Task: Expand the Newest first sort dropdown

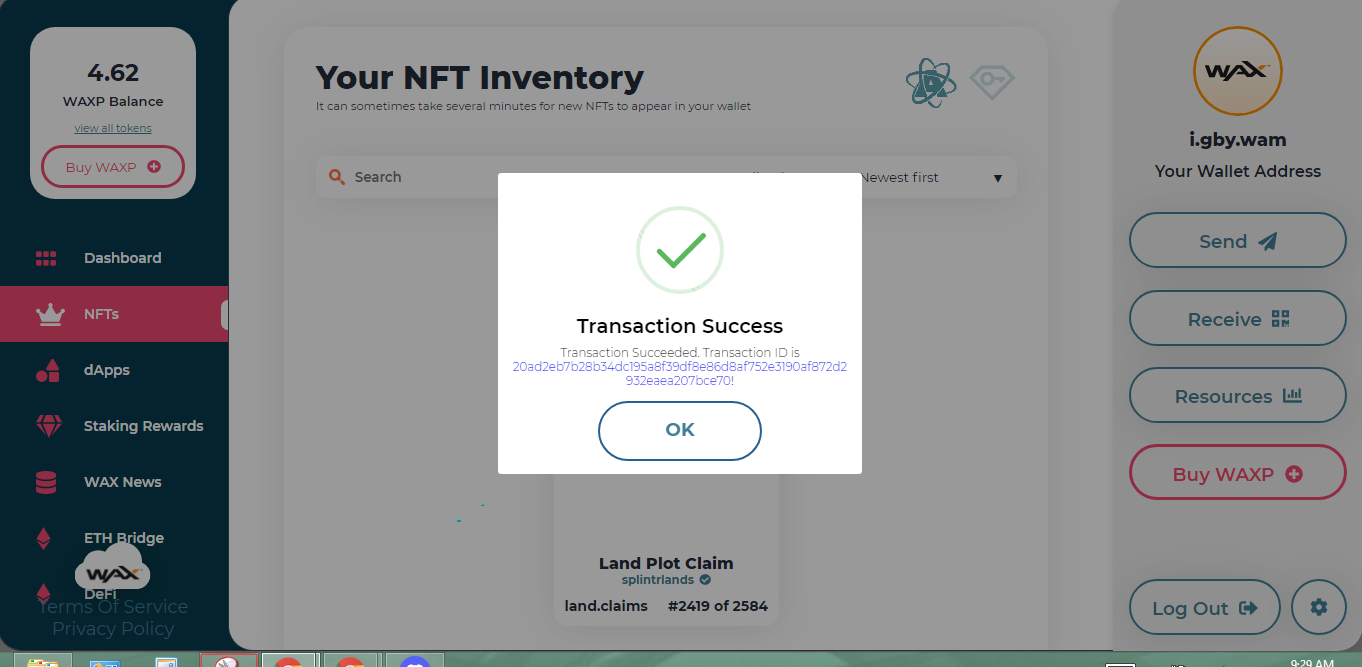Action: 932,178
